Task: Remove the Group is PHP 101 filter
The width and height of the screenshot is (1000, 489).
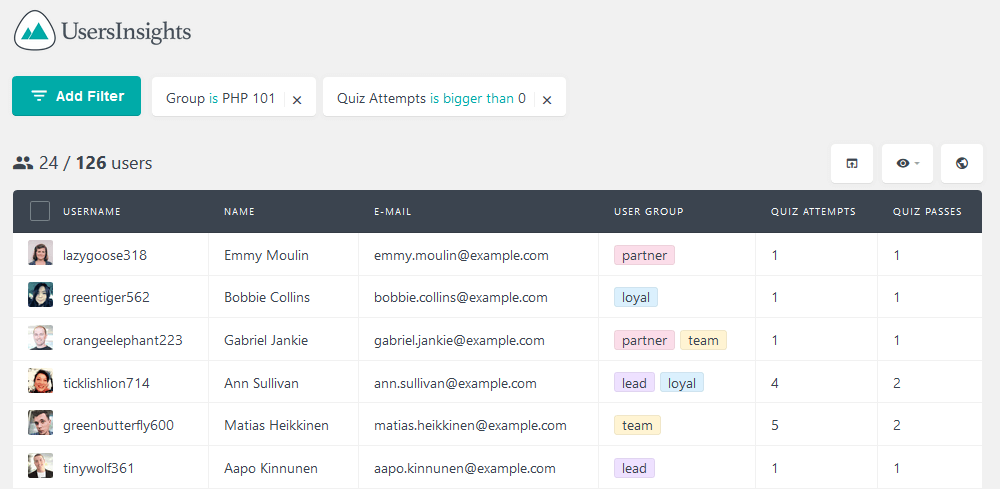Action: pos(297,99)
